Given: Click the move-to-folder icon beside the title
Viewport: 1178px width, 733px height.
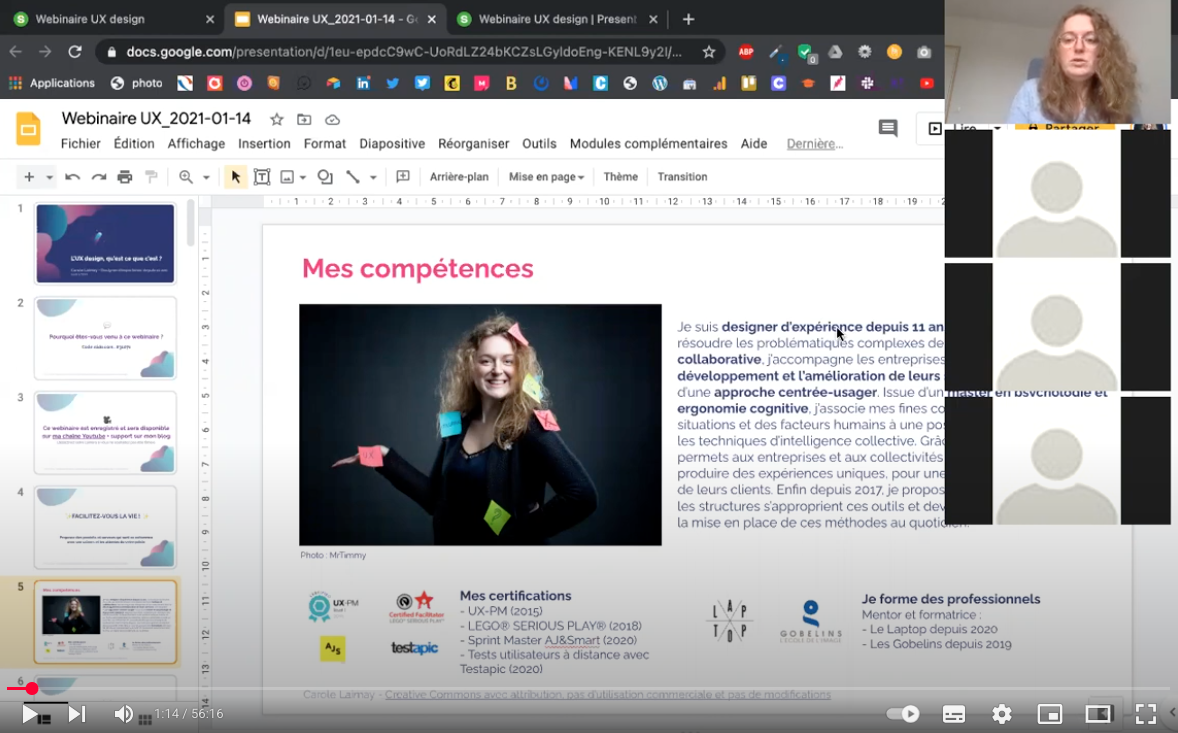Looking at the screenshot, I should (x=304, y=119).
